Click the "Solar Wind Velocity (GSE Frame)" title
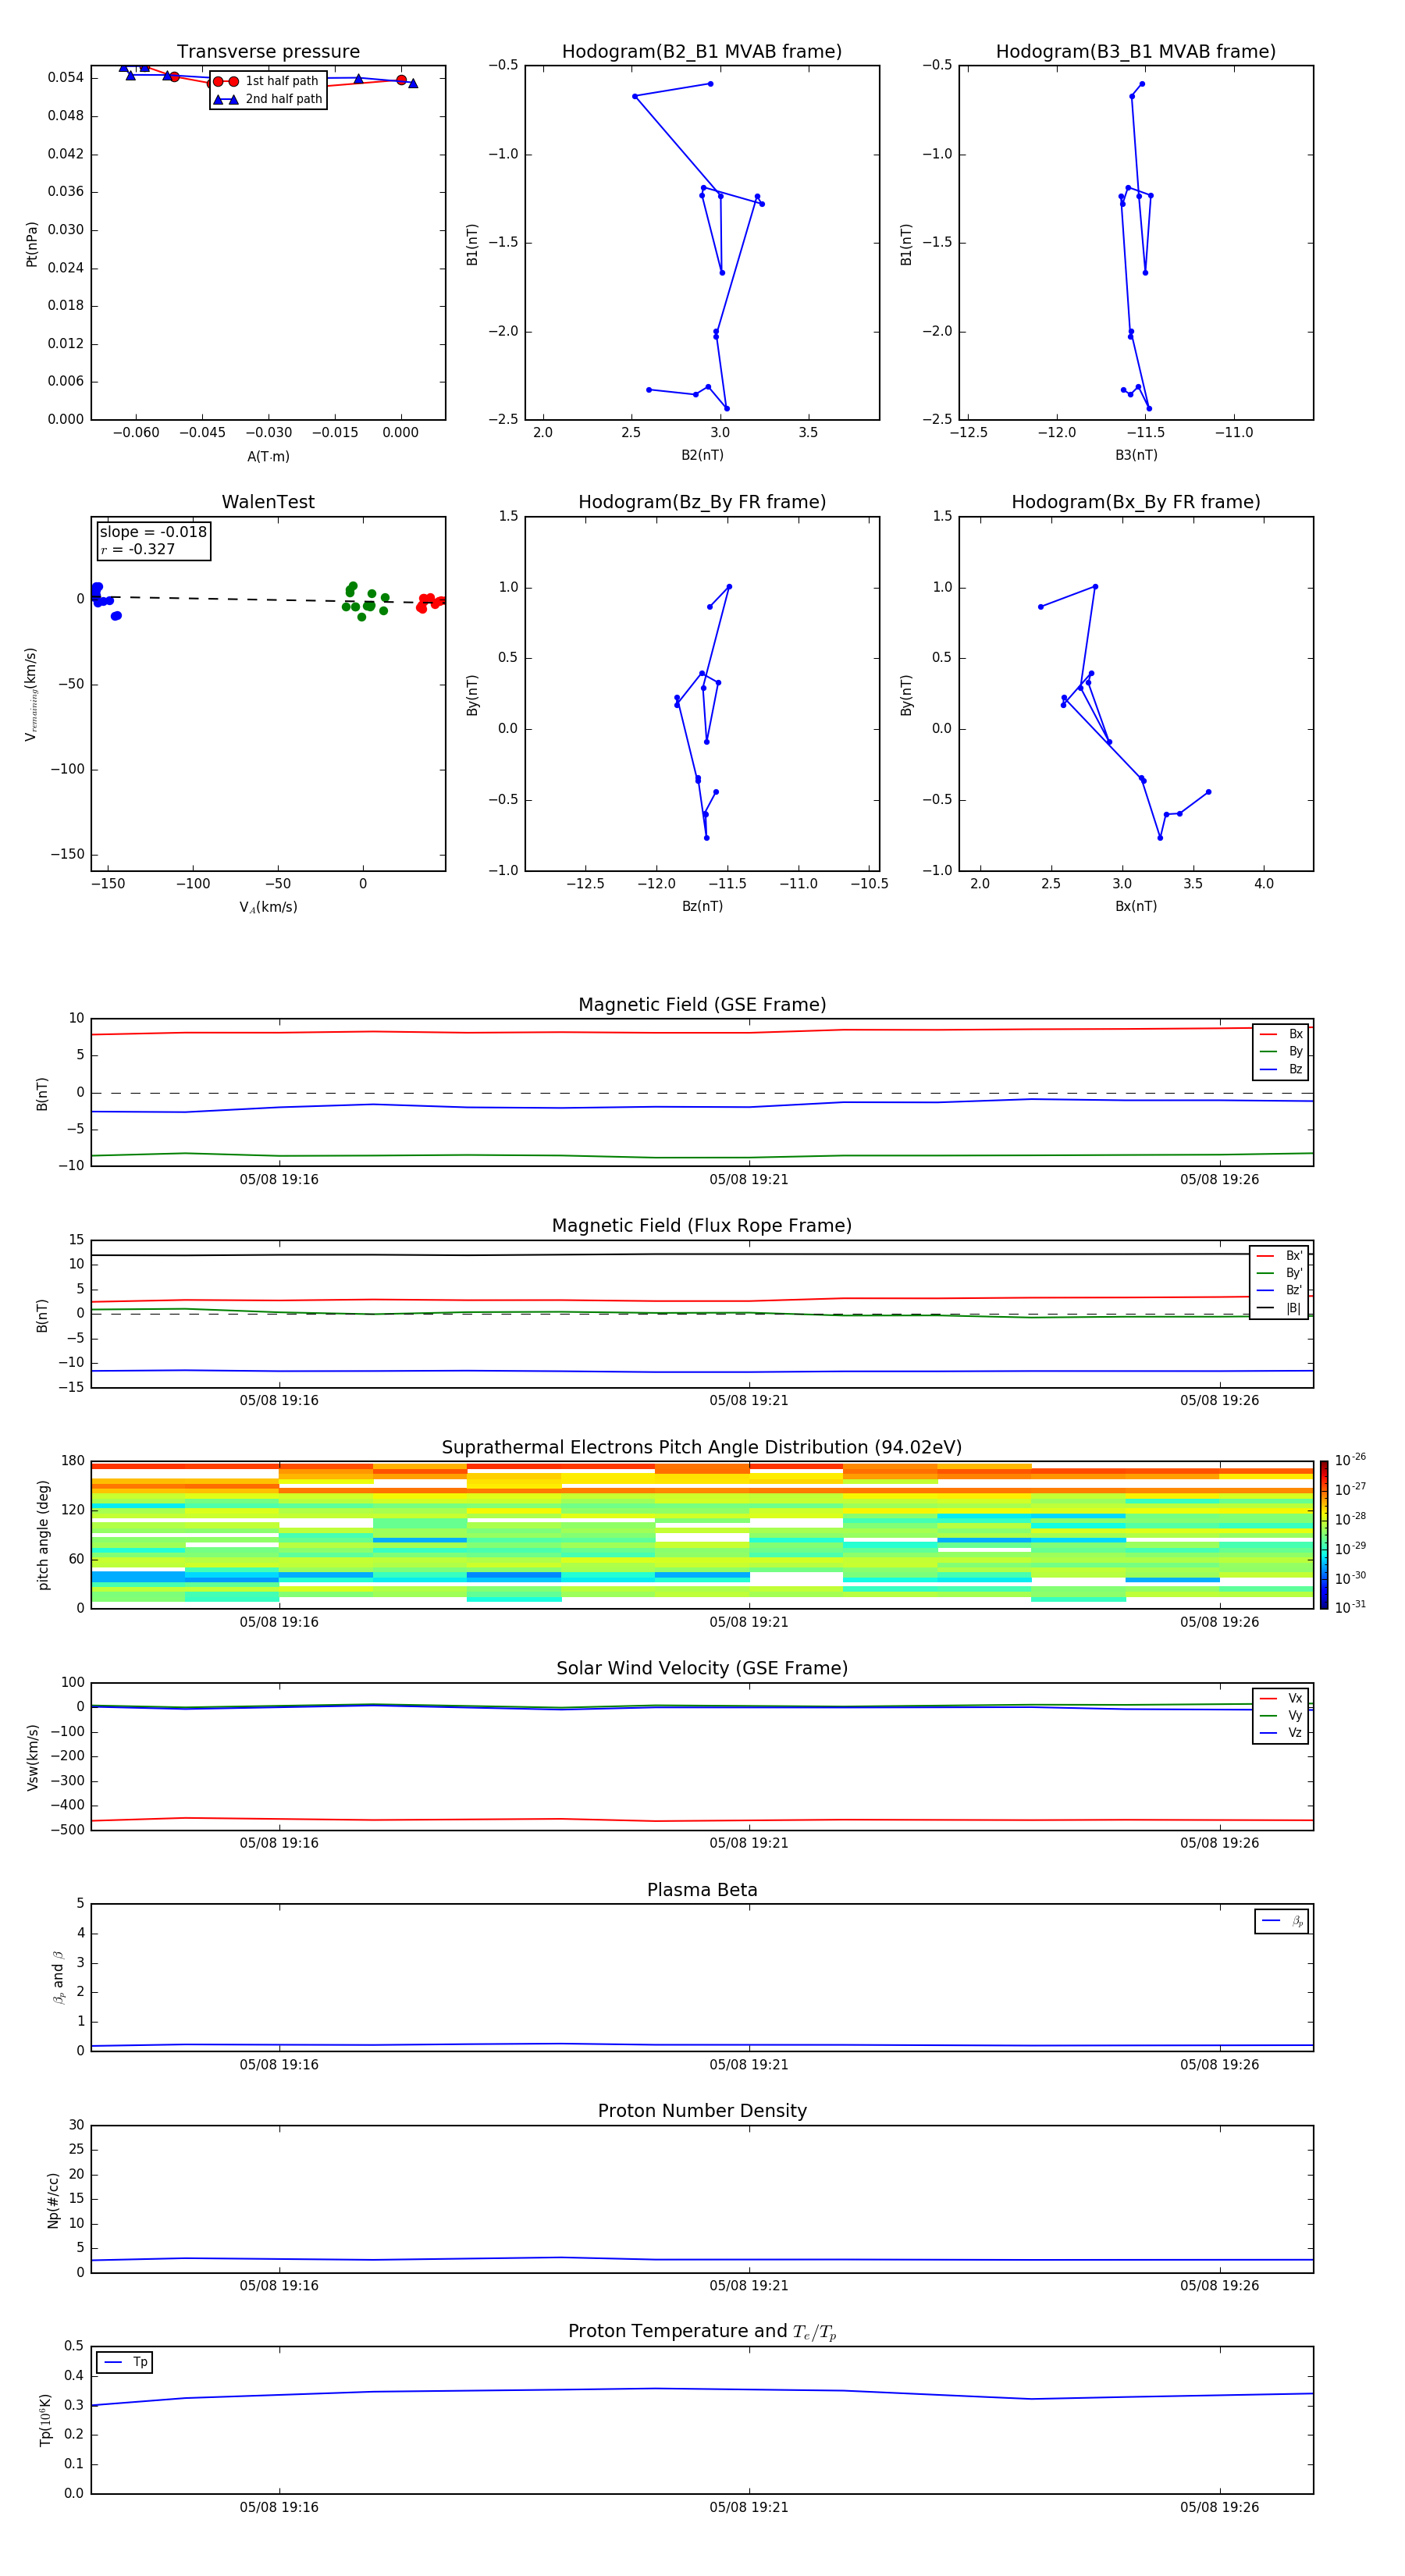 tap(702, 1669)
